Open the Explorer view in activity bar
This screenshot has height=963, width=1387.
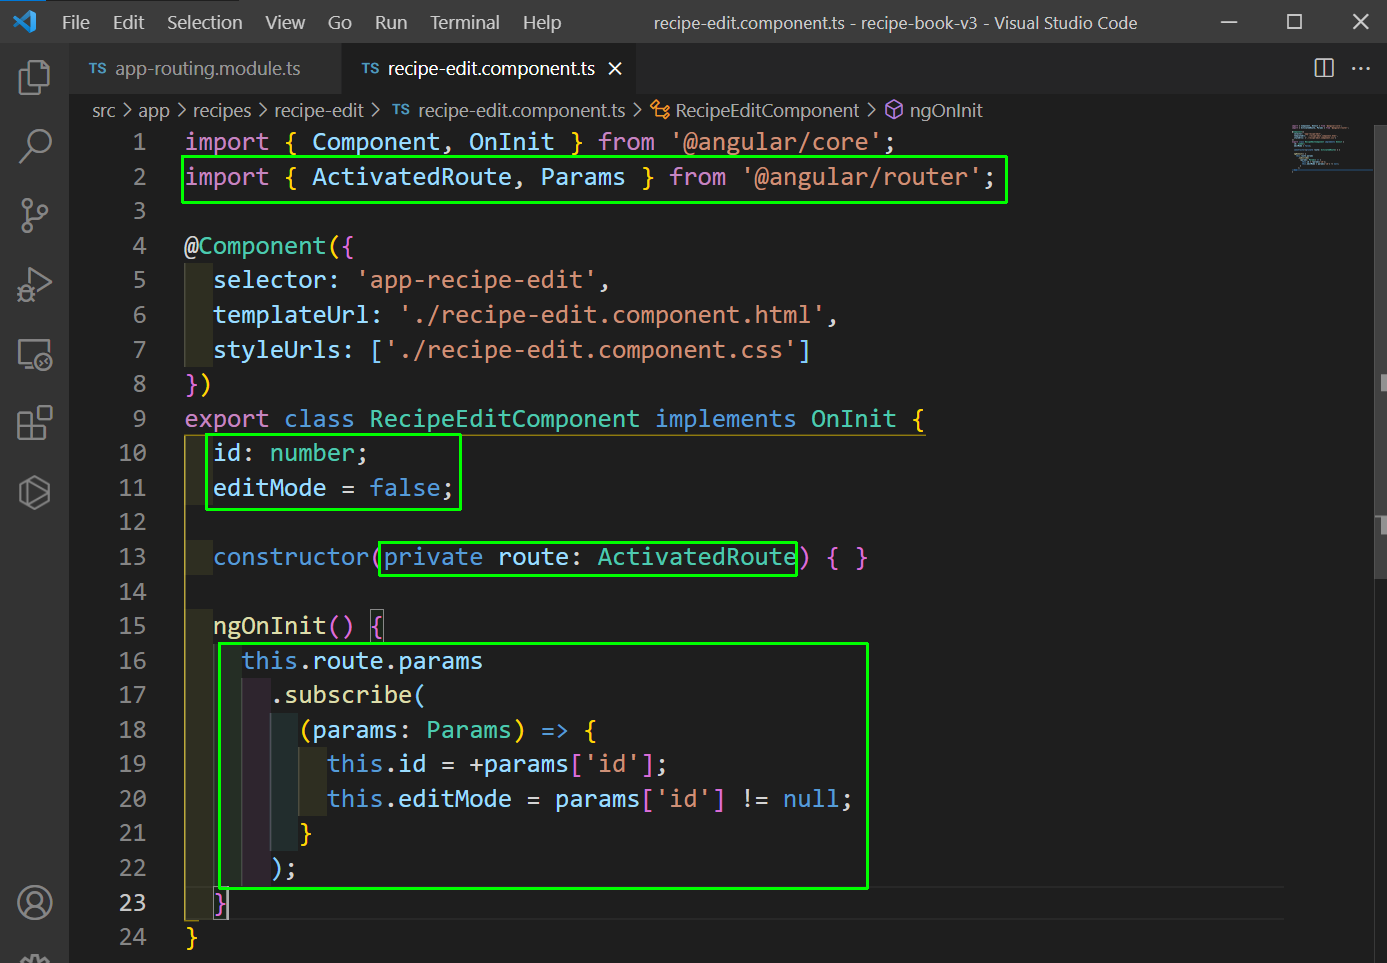[x=34, y=77]
